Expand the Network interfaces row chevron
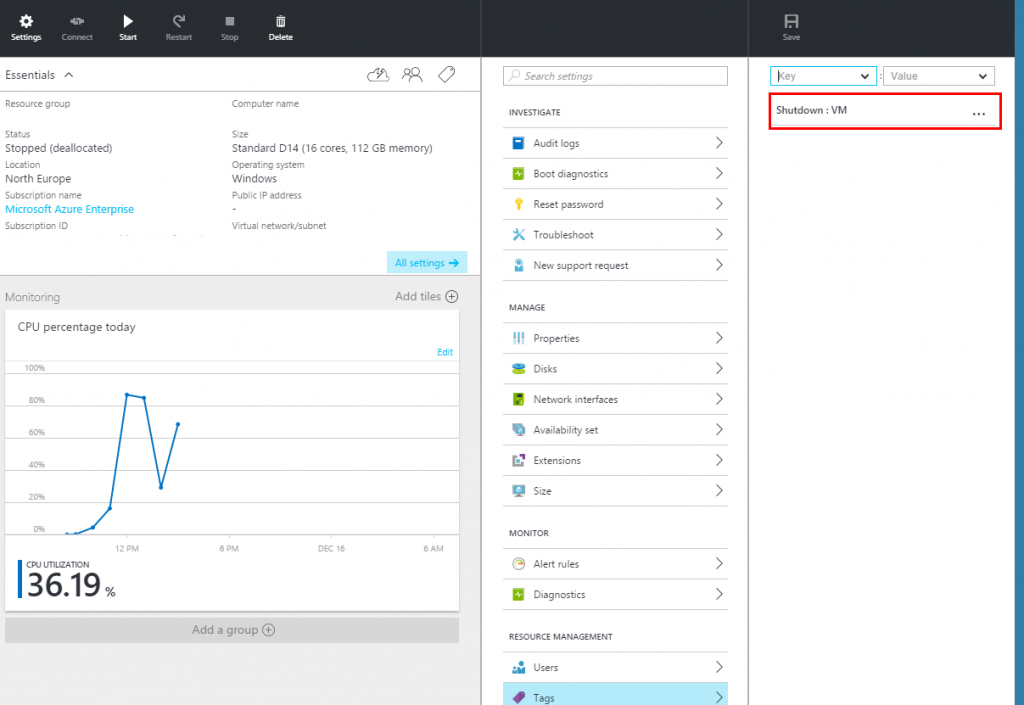The height and width of the screenshot is (705, 1024). pyautogui.click(x=719, y=399)
